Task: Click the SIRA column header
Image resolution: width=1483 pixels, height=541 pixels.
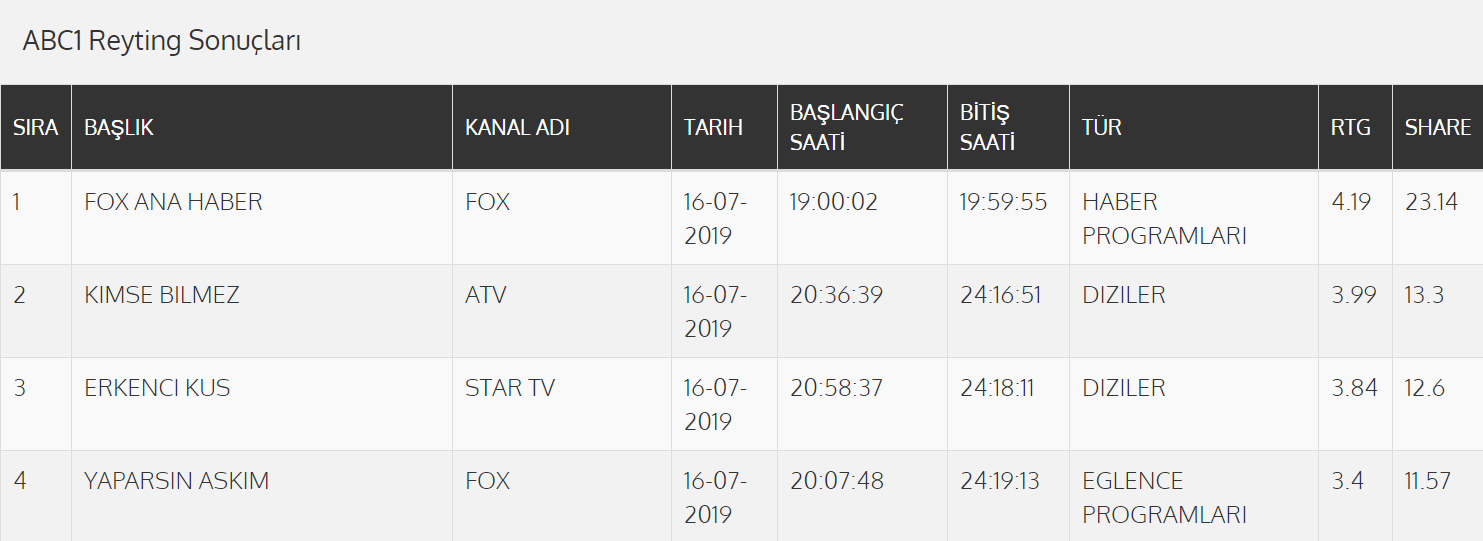Action: 35,128
